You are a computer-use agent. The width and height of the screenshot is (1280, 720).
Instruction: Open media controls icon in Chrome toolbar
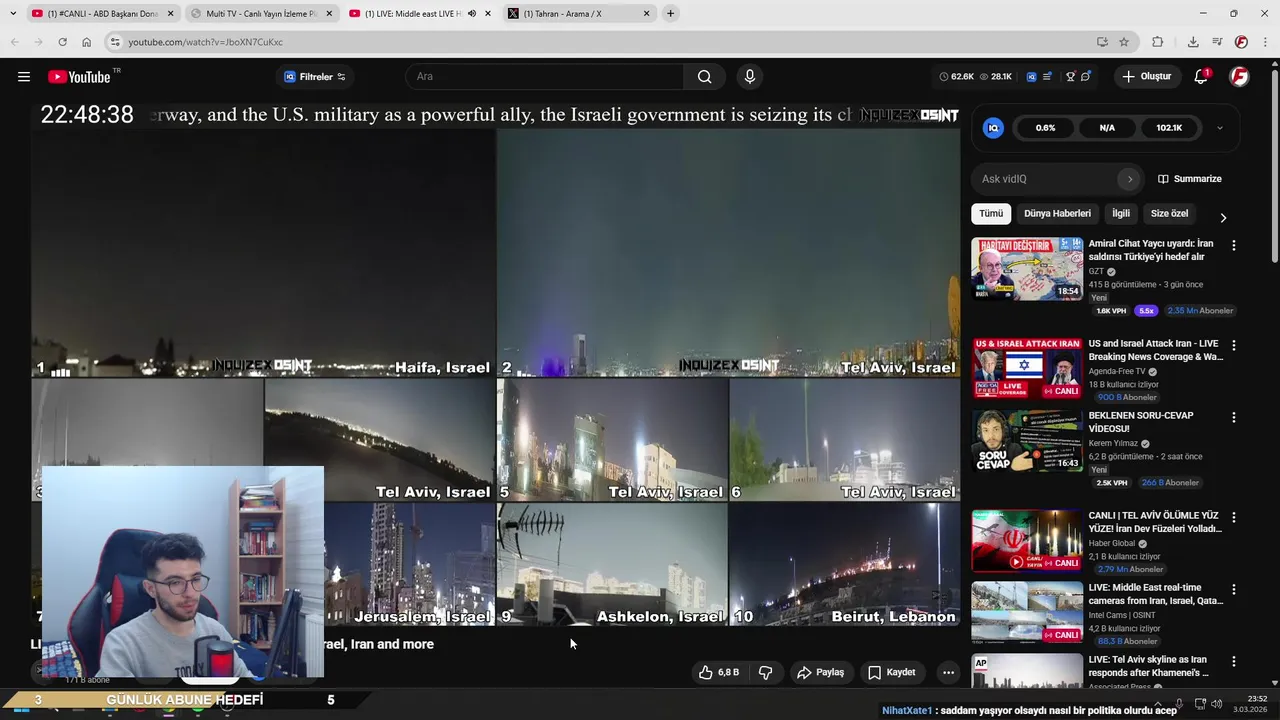(1217, 42)
